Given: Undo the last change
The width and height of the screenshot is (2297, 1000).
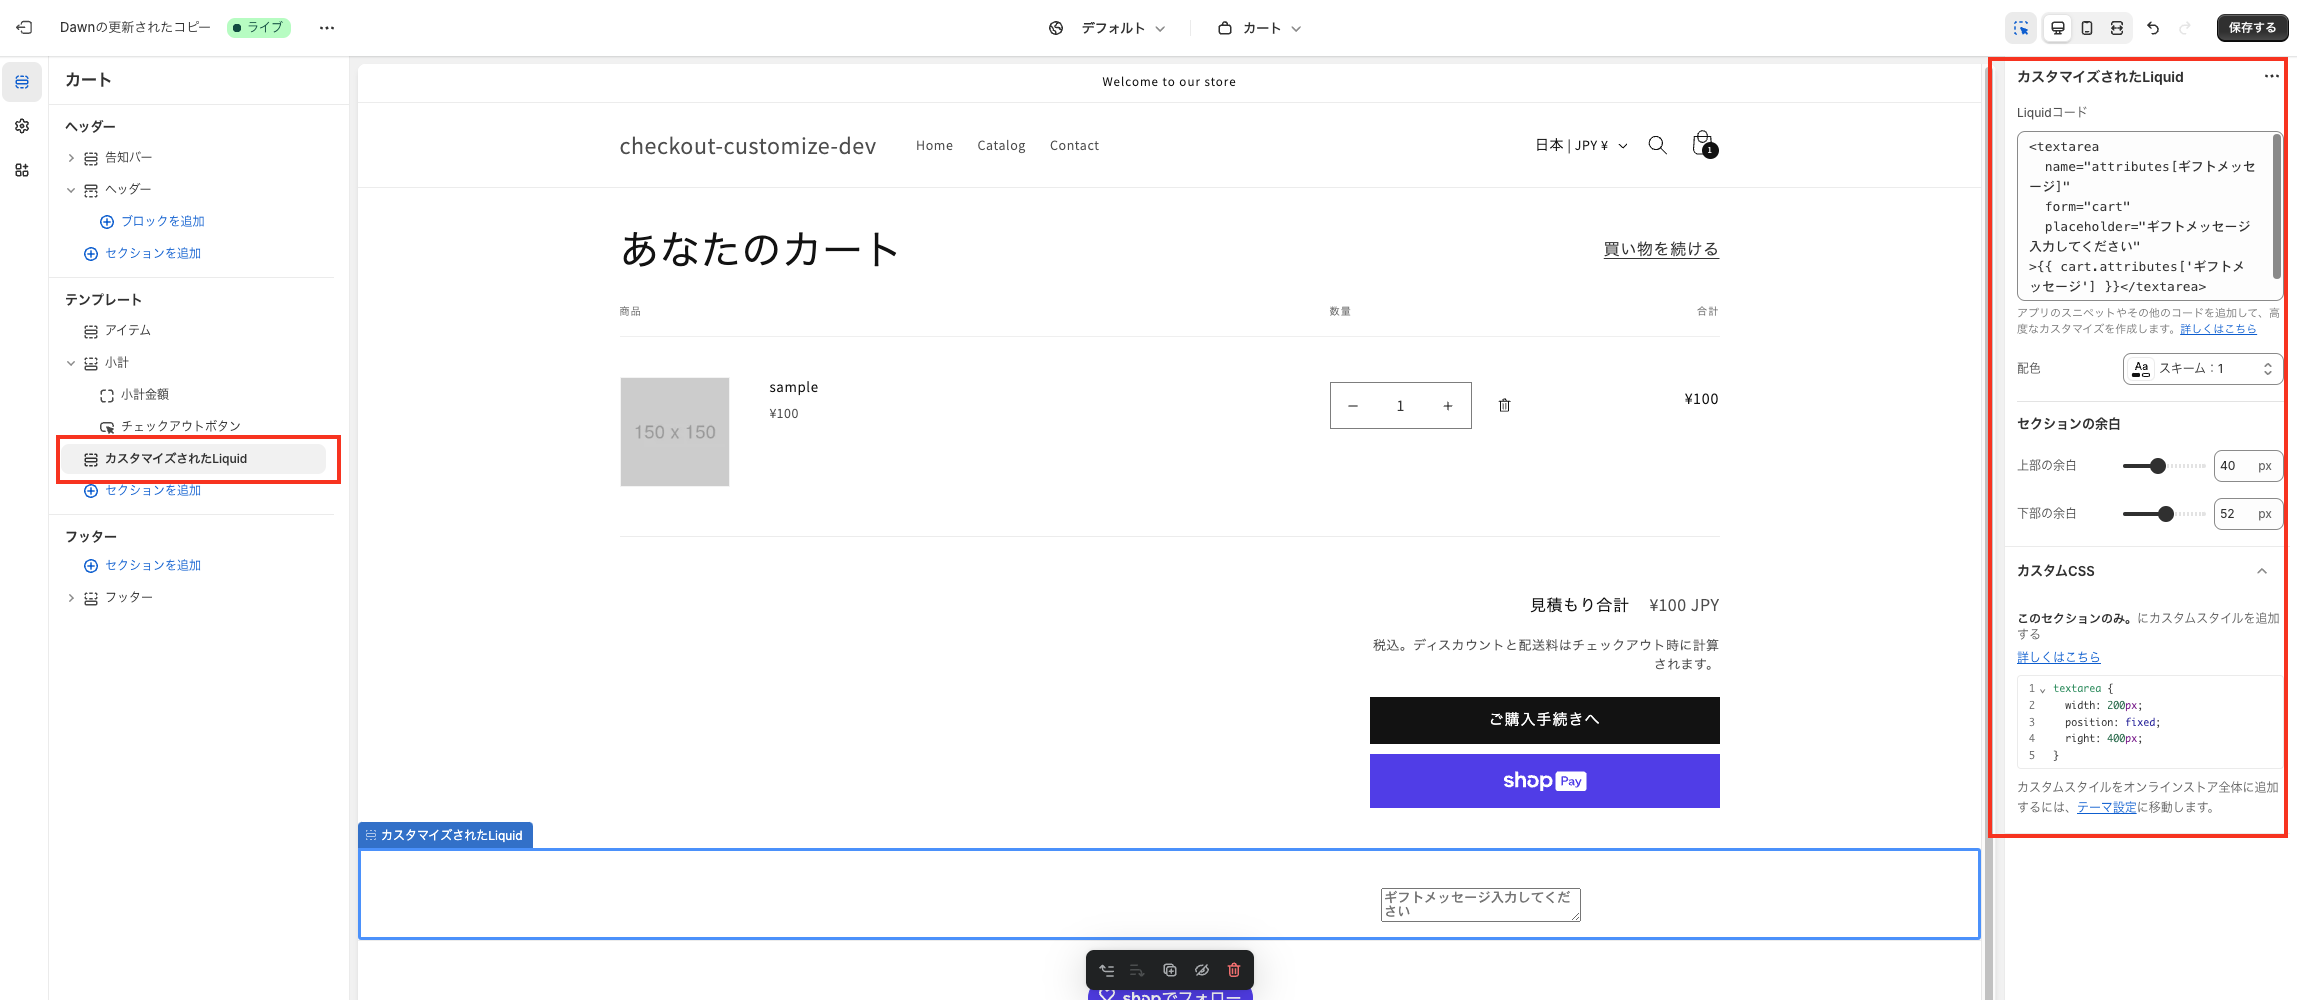Looking at the screenshot, I should pos(2153,28).
